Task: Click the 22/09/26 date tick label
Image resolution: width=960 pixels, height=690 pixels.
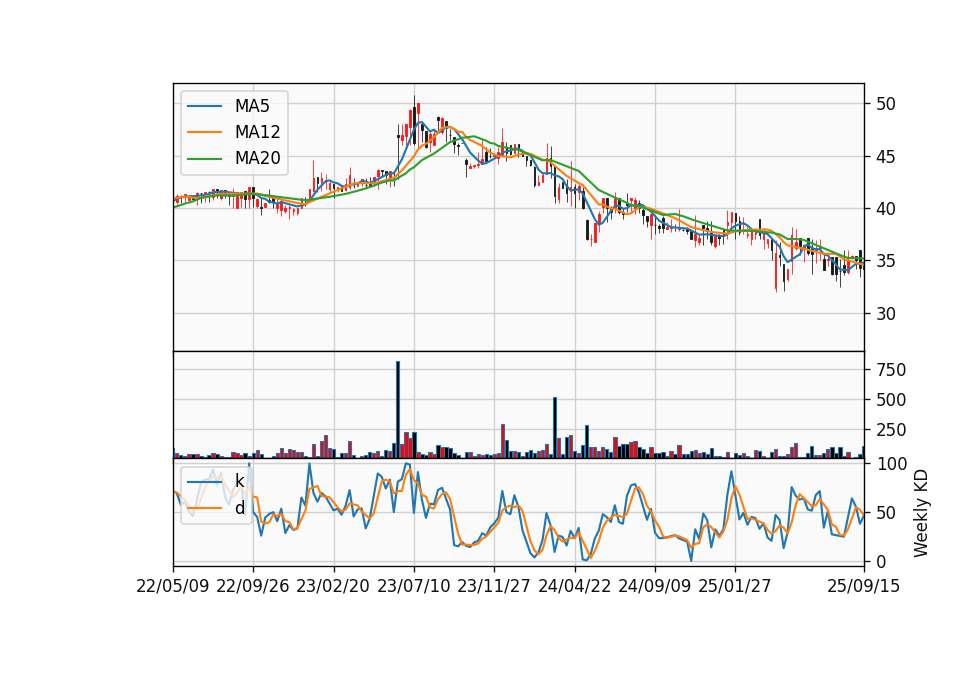Action: [x=253, y=586]
